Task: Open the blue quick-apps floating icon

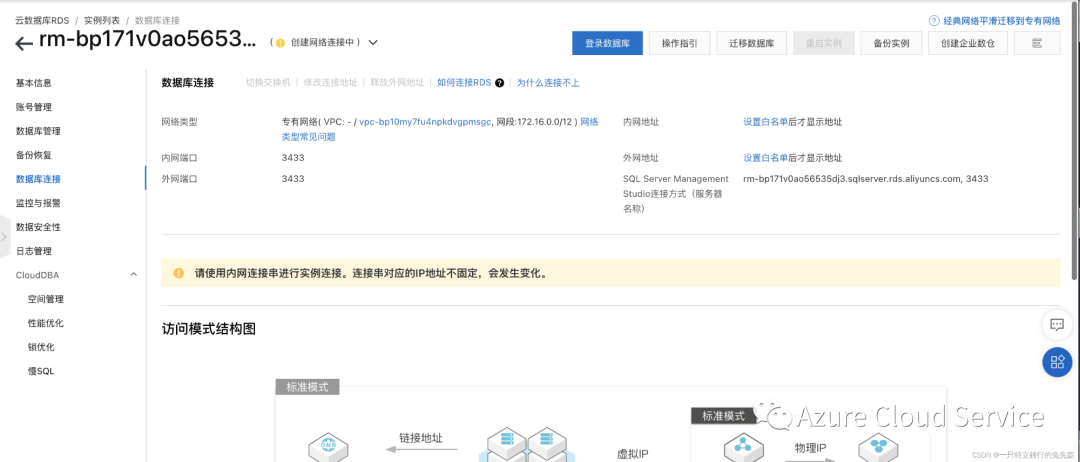Action: [x=1057, y=361]
